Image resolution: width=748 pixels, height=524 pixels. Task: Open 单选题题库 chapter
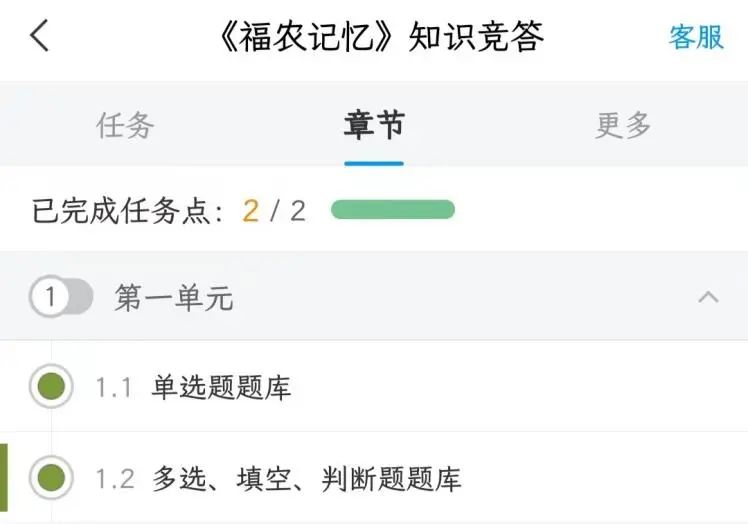point(222,387)
